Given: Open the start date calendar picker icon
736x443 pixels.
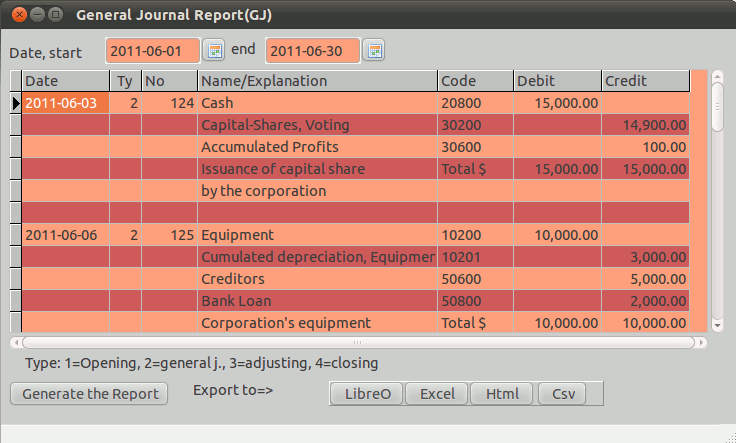Looking at the screenshot, I should (214, 50).
